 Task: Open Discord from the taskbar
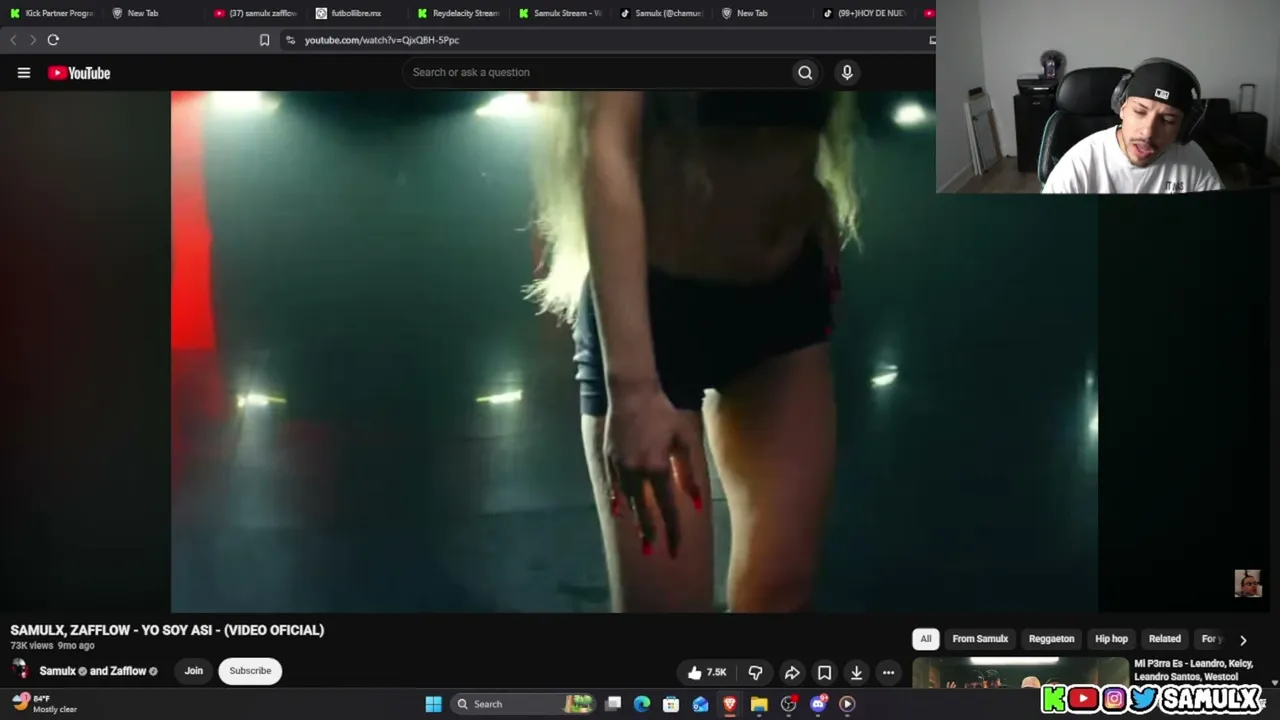[x=818, y=704]
